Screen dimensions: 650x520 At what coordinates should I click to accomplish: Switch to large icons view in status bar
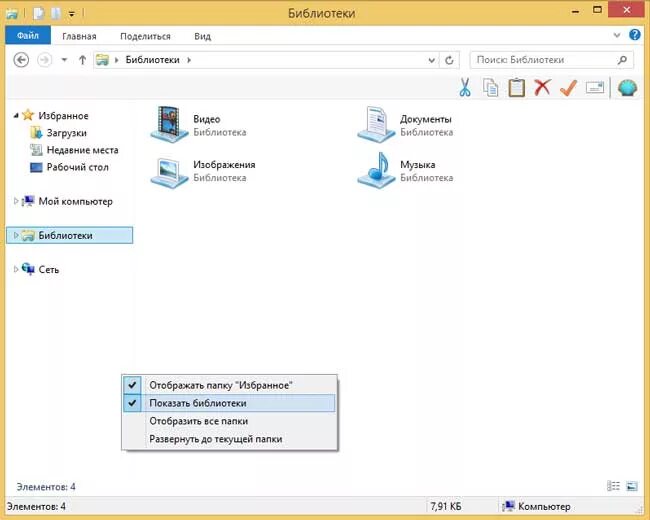coord(632,486)
